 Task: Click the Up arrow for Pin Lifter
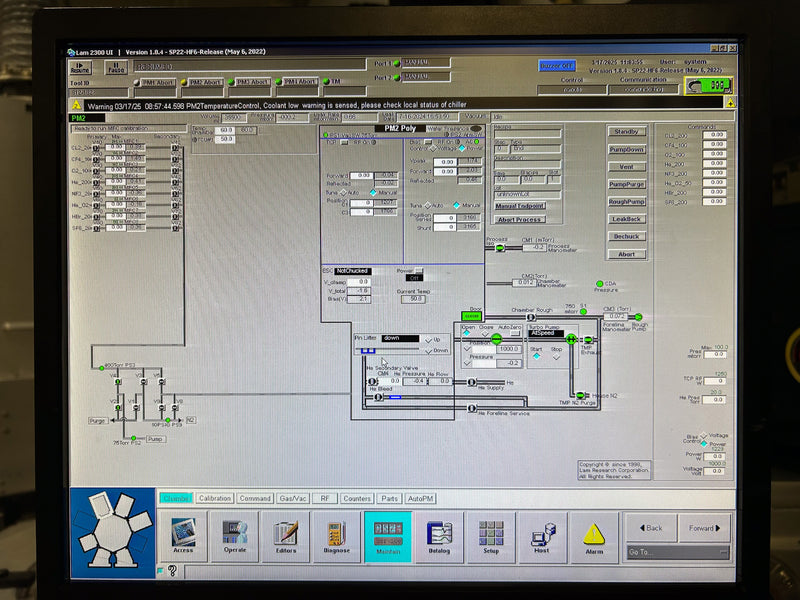point(429,338)
